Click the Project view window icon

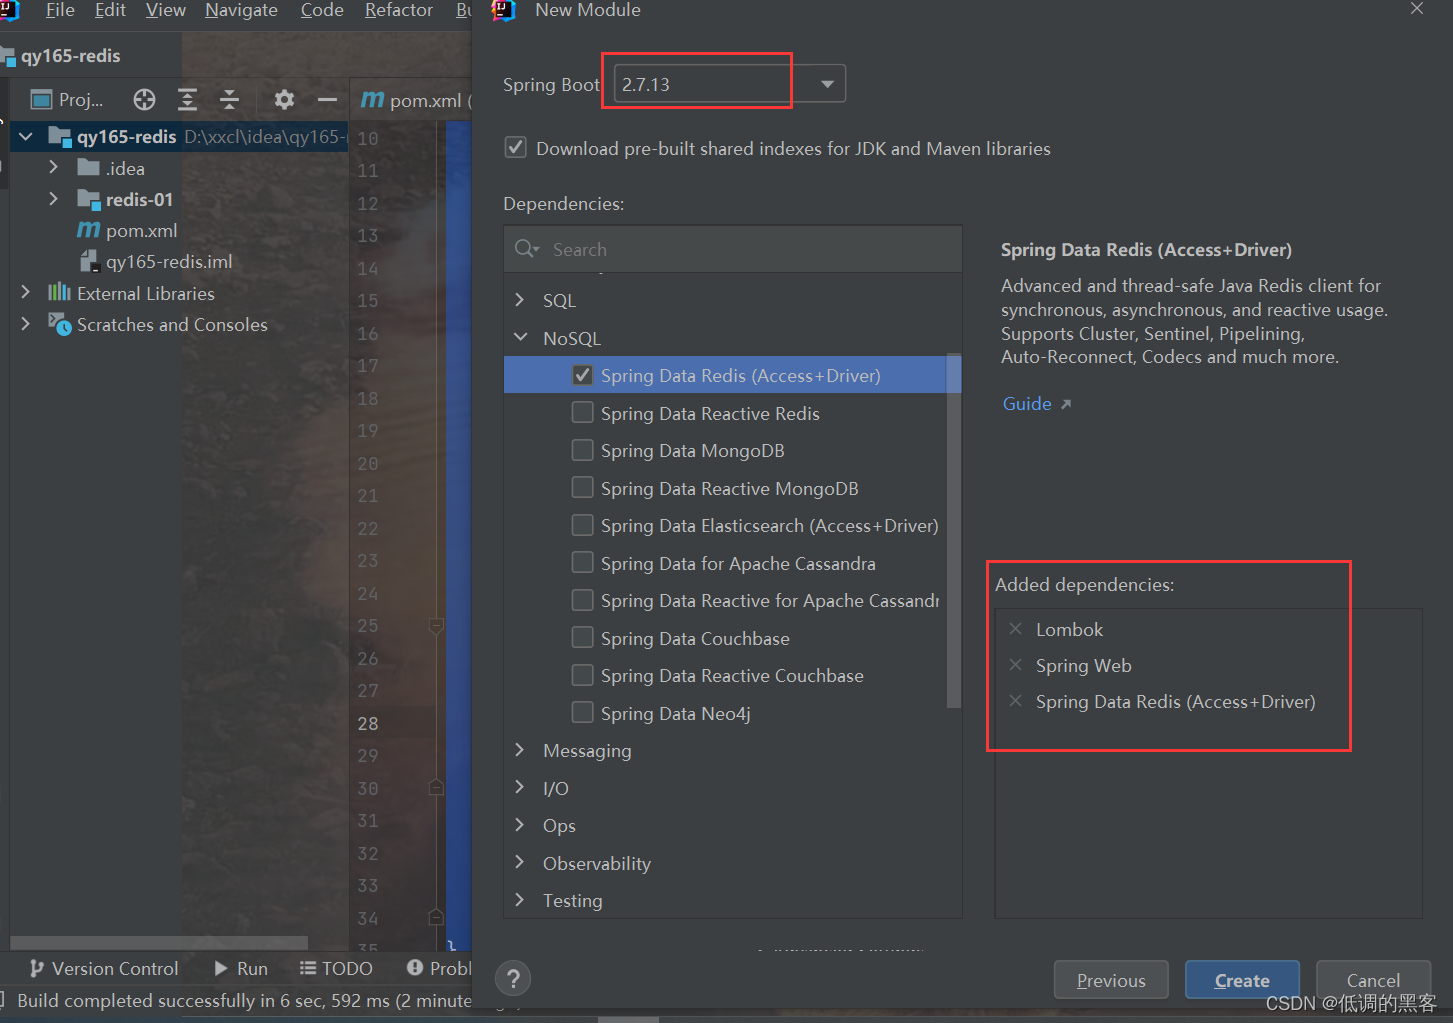(41, 99)
